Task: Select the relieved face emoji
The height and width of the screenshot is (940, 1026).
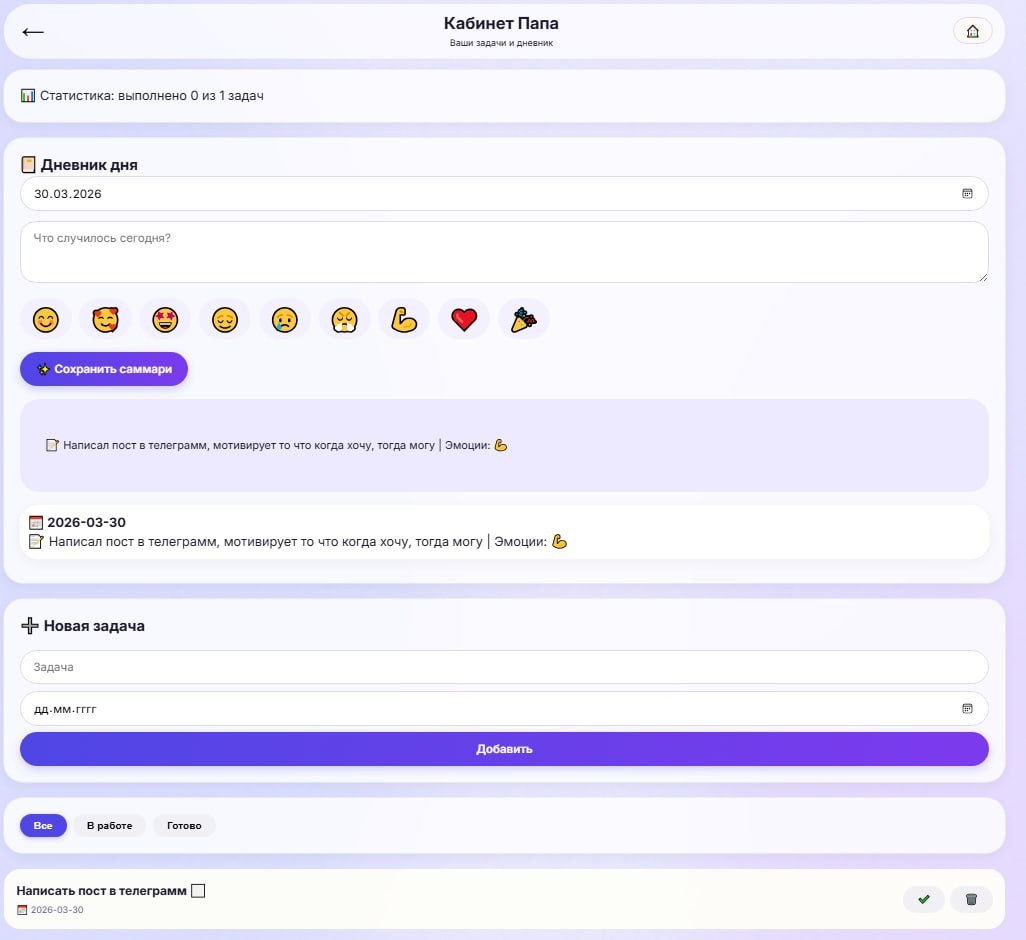Action: (225, 320)
